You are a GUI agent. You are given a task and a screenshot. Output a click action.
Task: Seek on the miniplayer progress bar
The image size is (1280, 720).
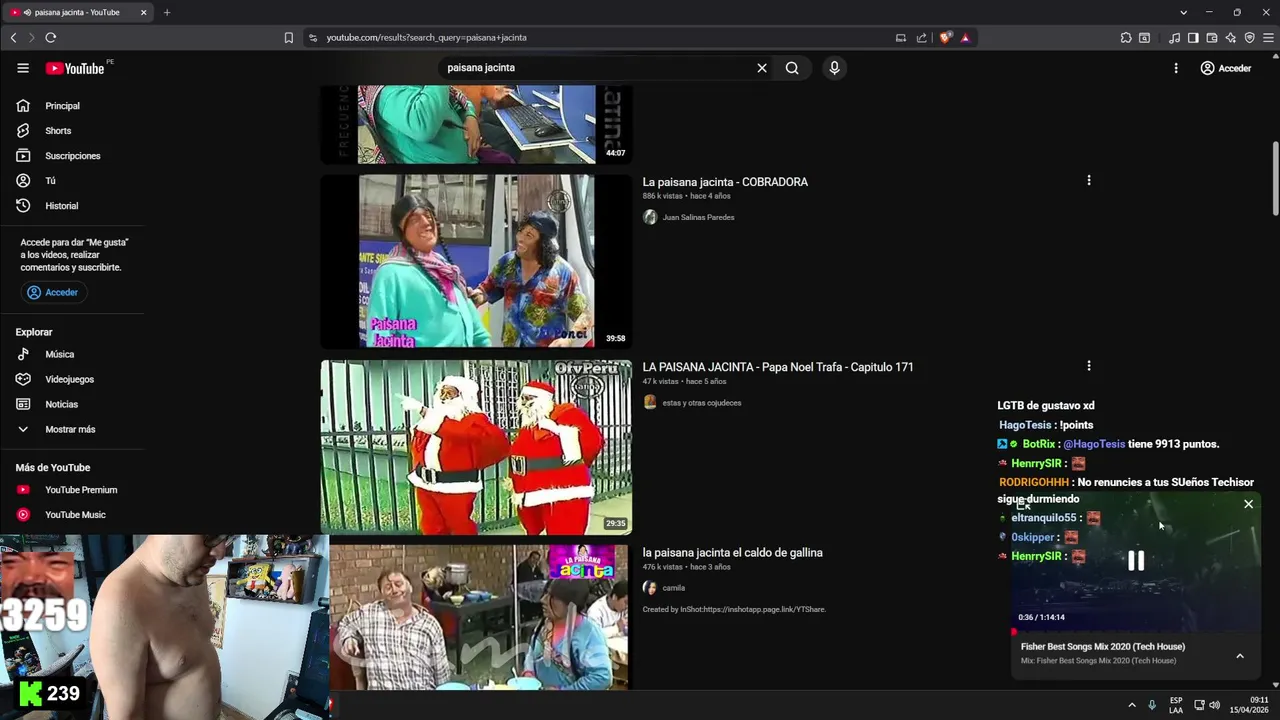point(1136,631)
